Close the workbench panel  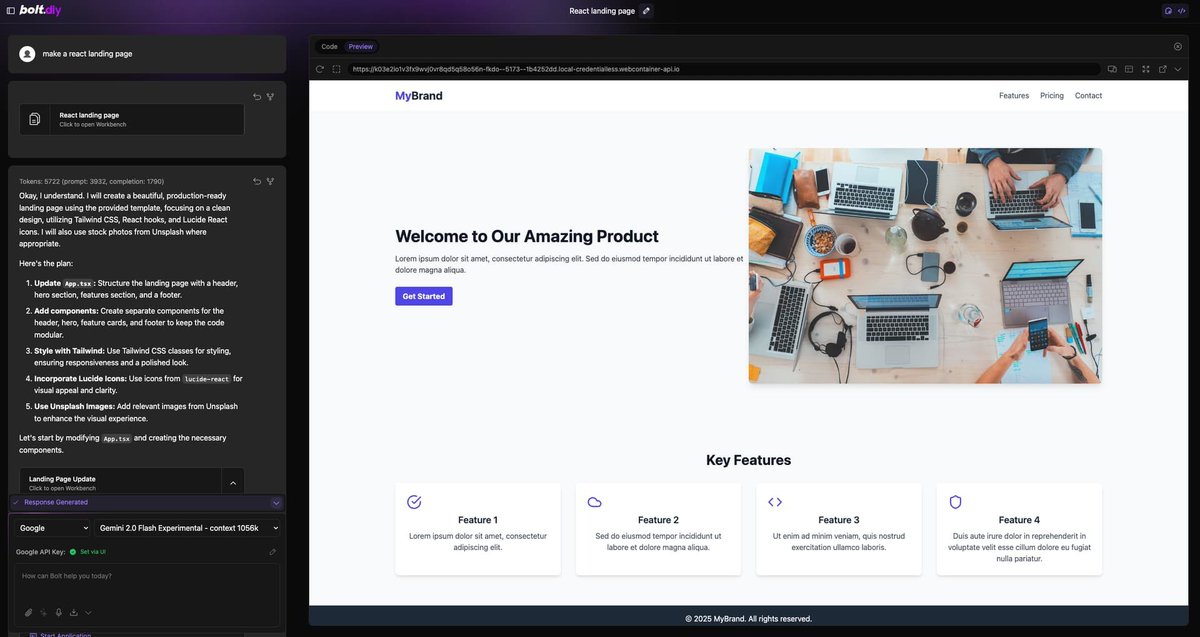(1177, 47)
